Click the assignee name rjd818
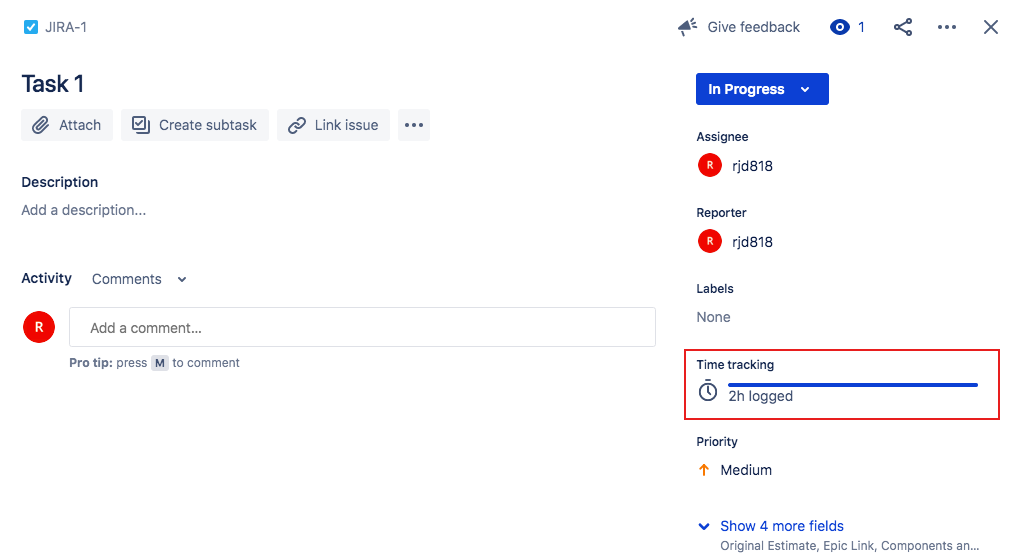The width and height of the screenshot is (1013, 560). pyautogui.click(x=752, y=166)
